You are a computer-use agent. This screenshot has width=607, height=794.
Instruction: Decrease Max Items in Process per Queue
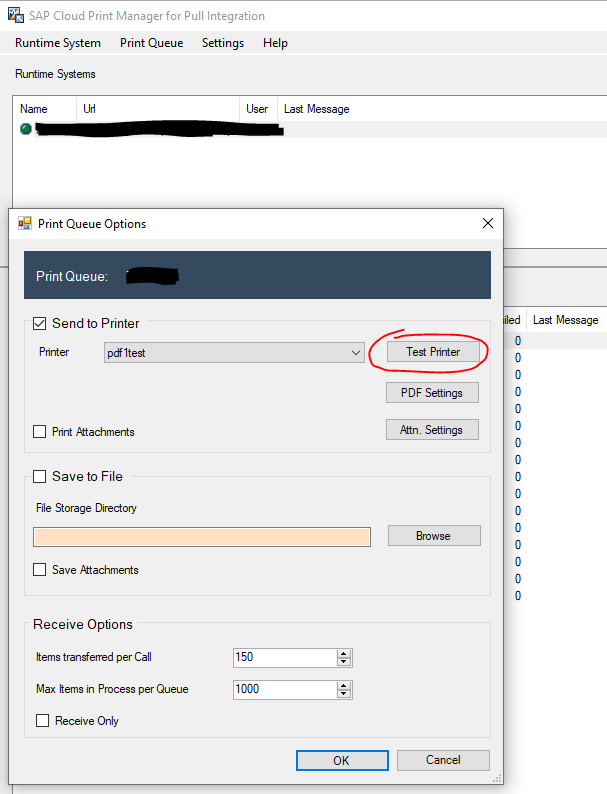[x=344, y=694]
